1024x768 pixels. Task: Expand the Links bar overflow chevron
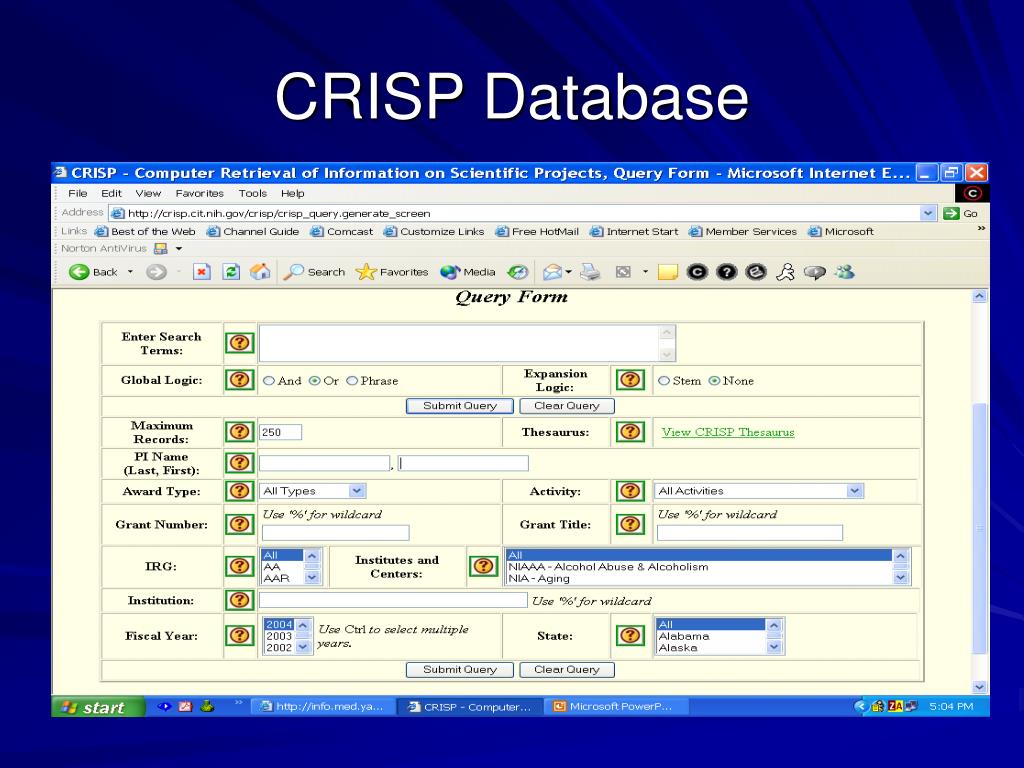(x=981, y=228)
